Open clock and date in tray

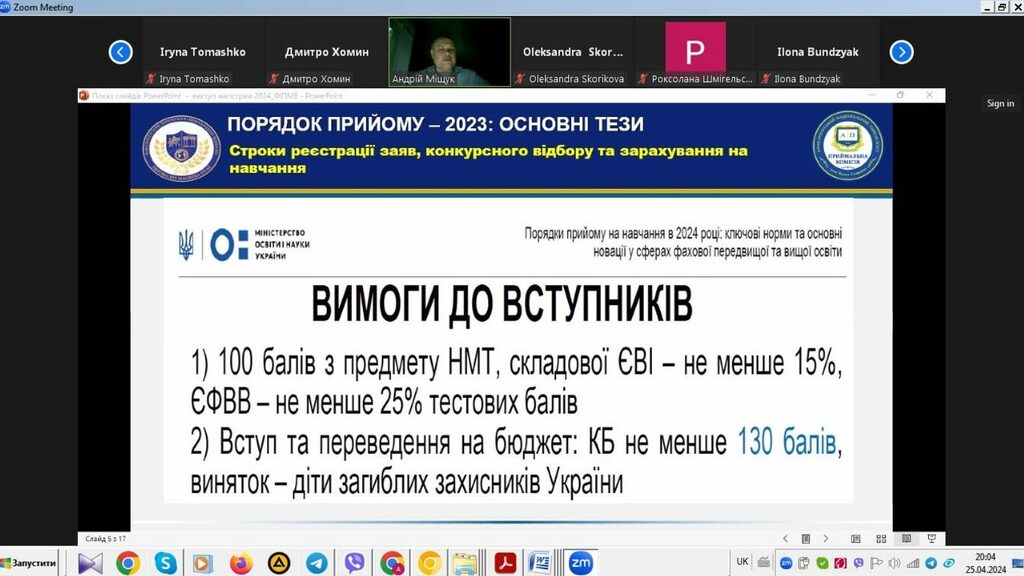tap(986, 563)
